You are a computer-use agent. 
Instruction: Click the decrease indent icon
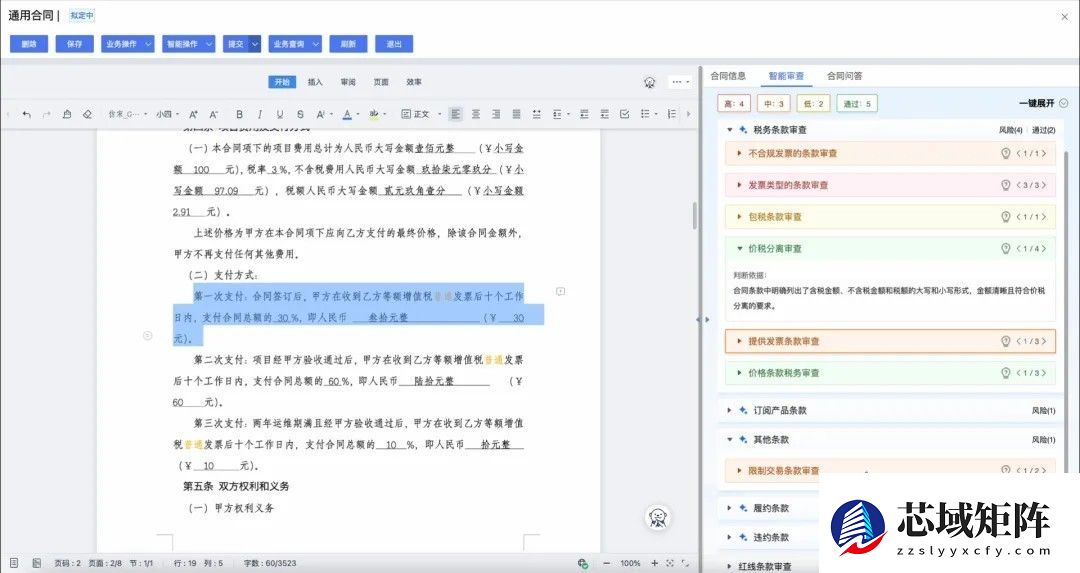click(584, 114)
